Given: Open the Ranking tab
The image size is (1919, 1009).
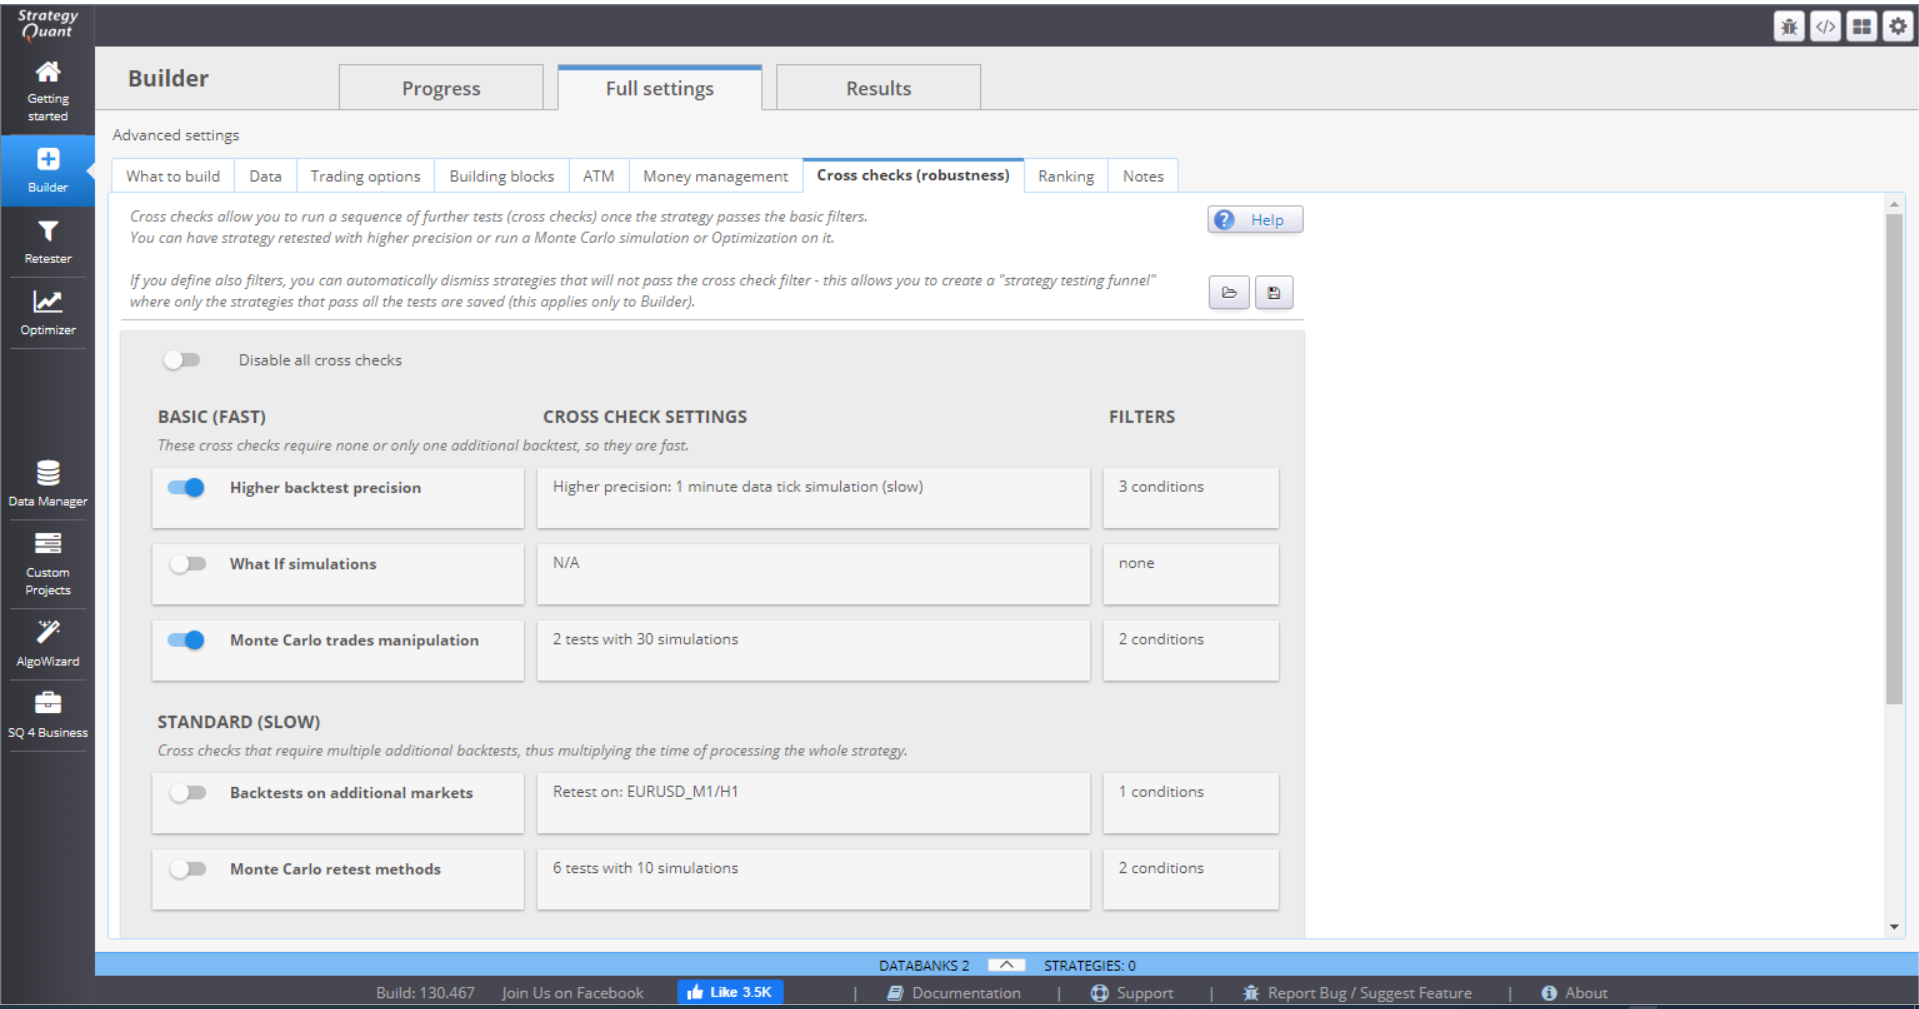Looking at the screenshot, I should [1066, 176].
